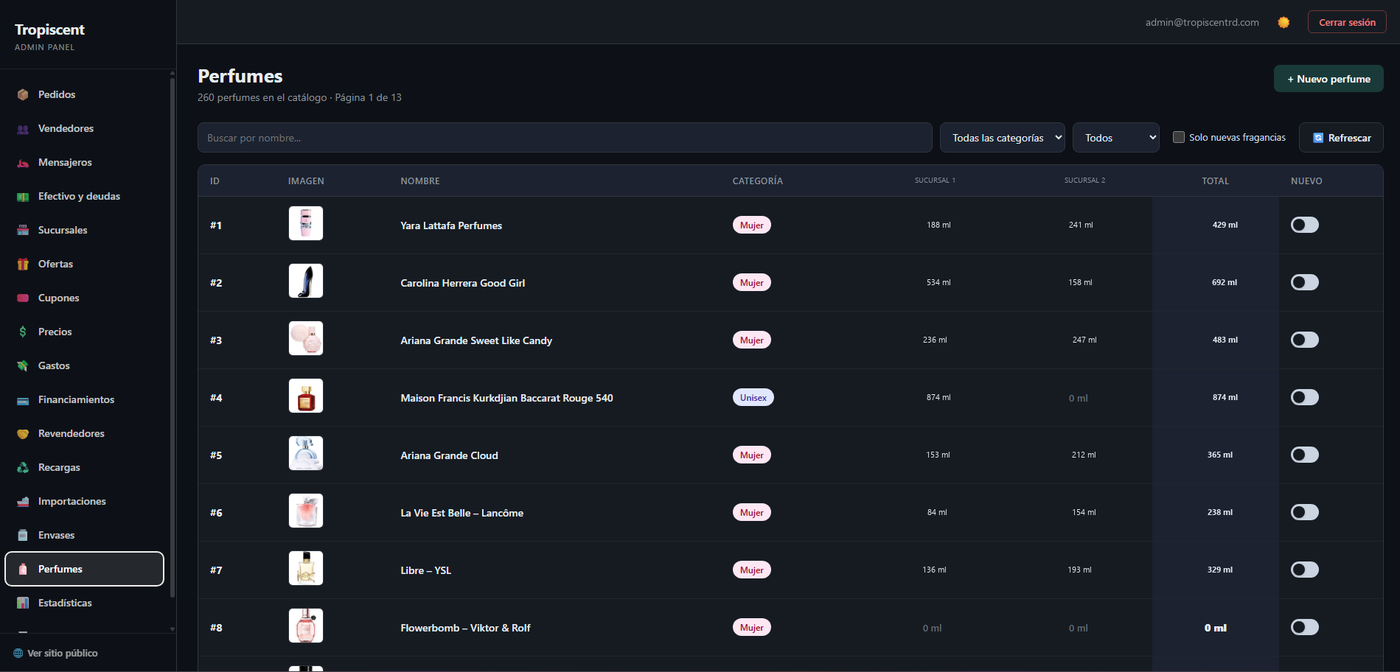Click the Precios dollar sign icon

22,332
